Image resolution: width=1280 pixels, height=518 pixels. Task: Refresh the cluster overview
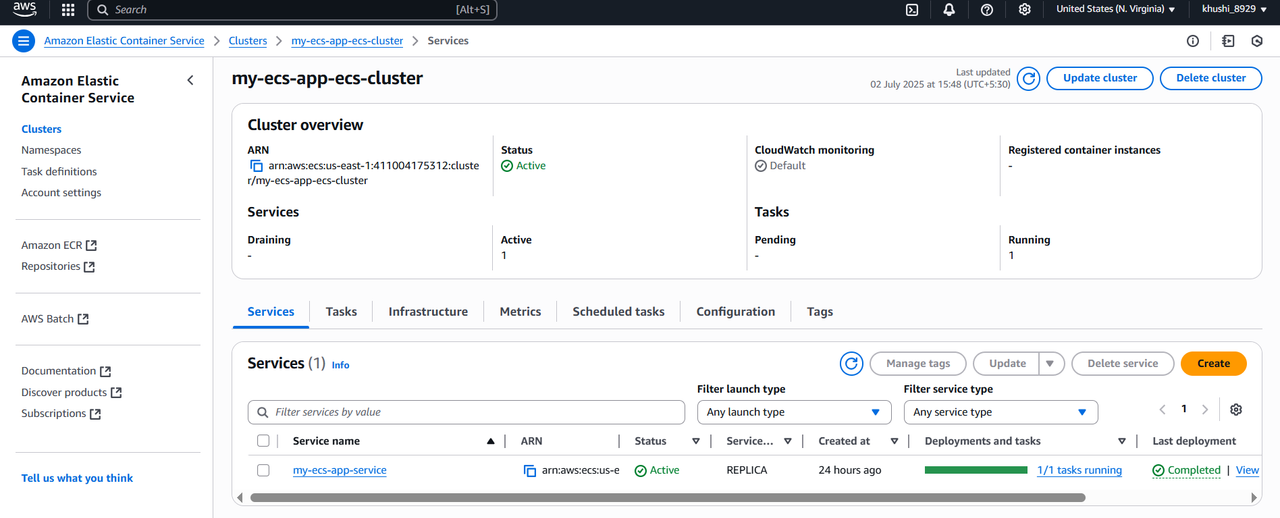[1028, 78]
